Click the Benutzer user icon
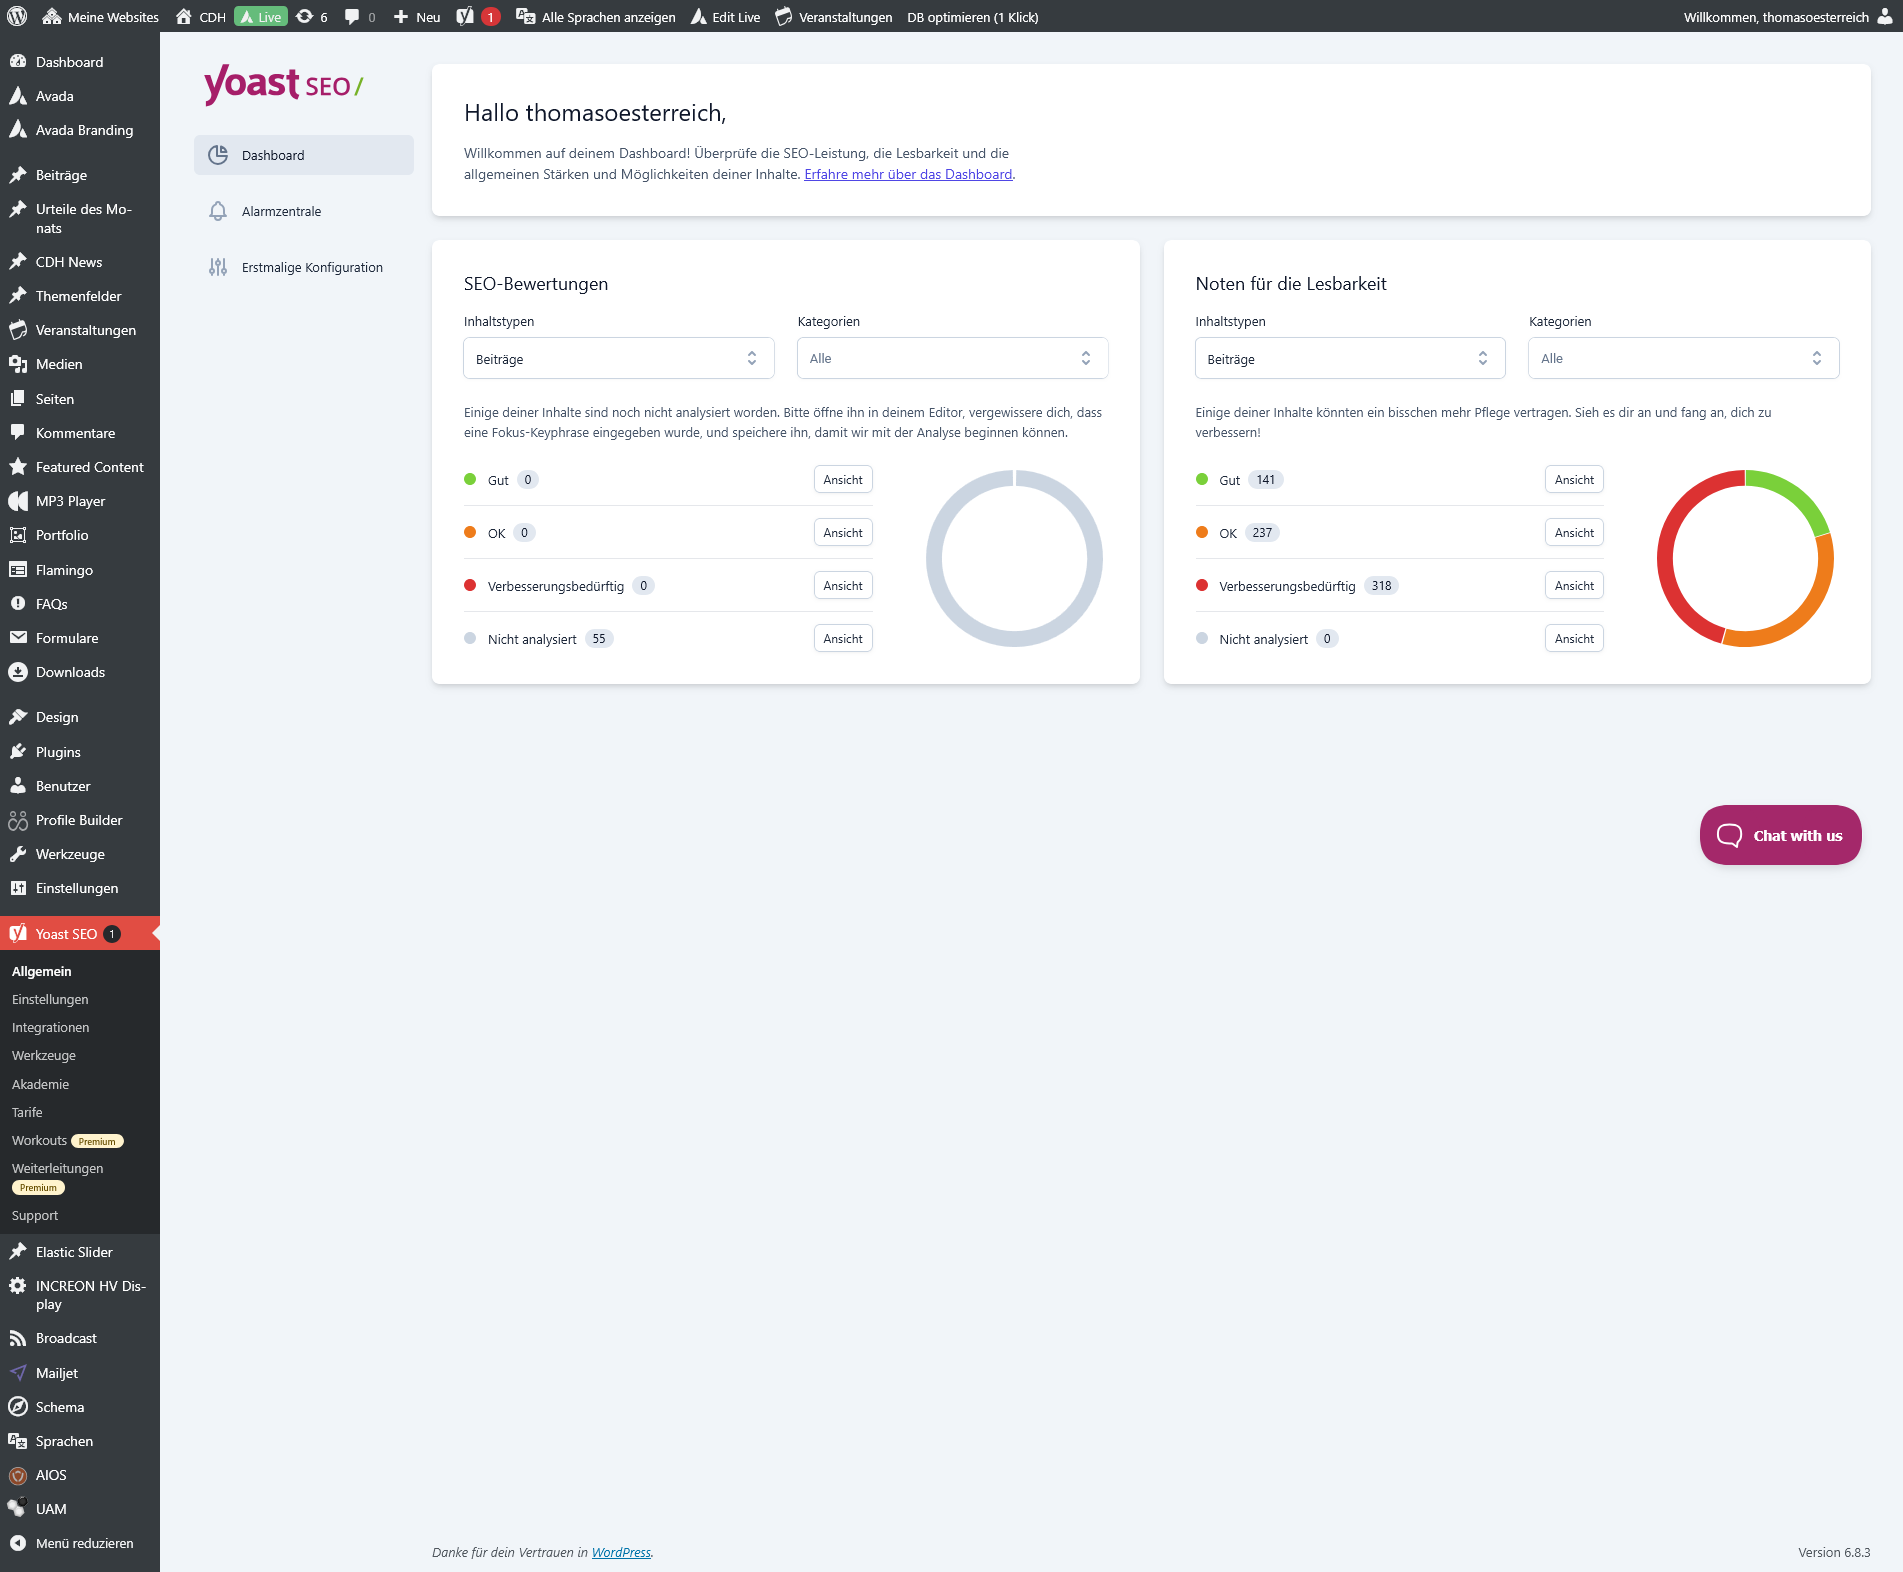 pyautogui.click(x=18, y=786)
